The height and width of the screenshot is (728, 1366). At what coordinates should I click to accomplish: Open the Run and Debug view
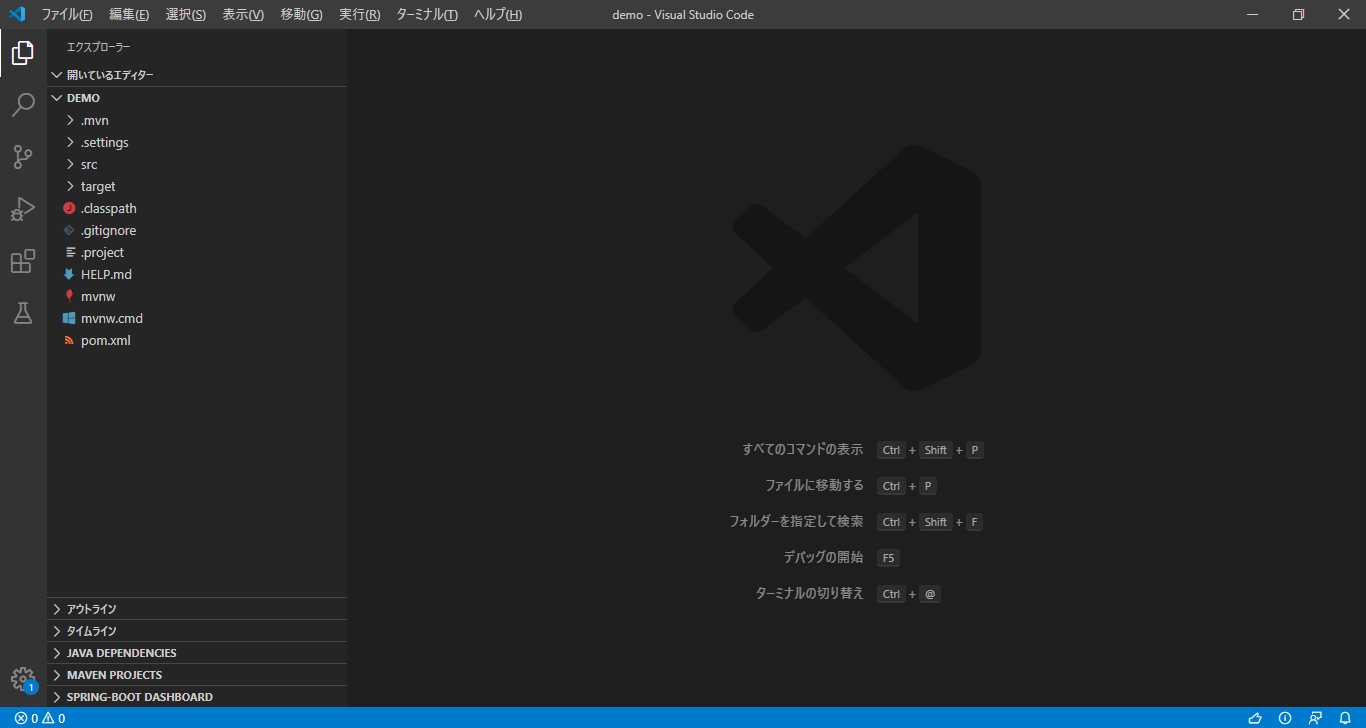pyautogui.click(x=23, y=209)
